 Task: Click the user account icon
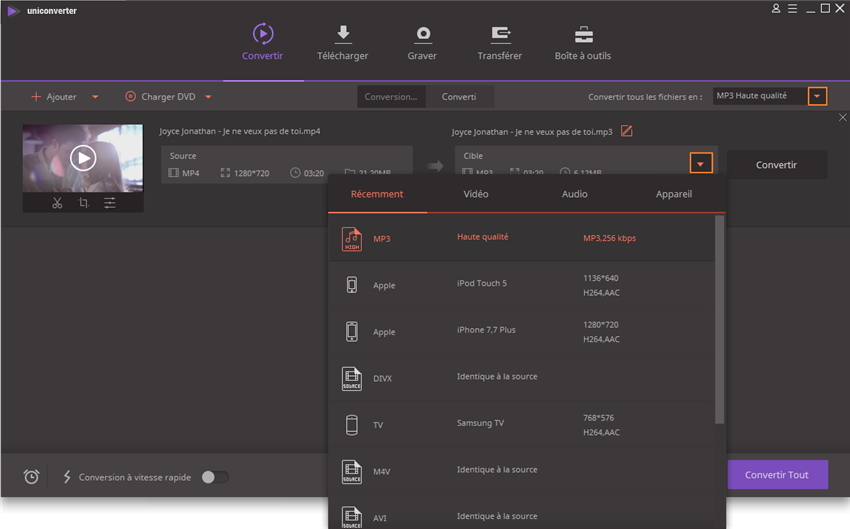pos(776,9)
